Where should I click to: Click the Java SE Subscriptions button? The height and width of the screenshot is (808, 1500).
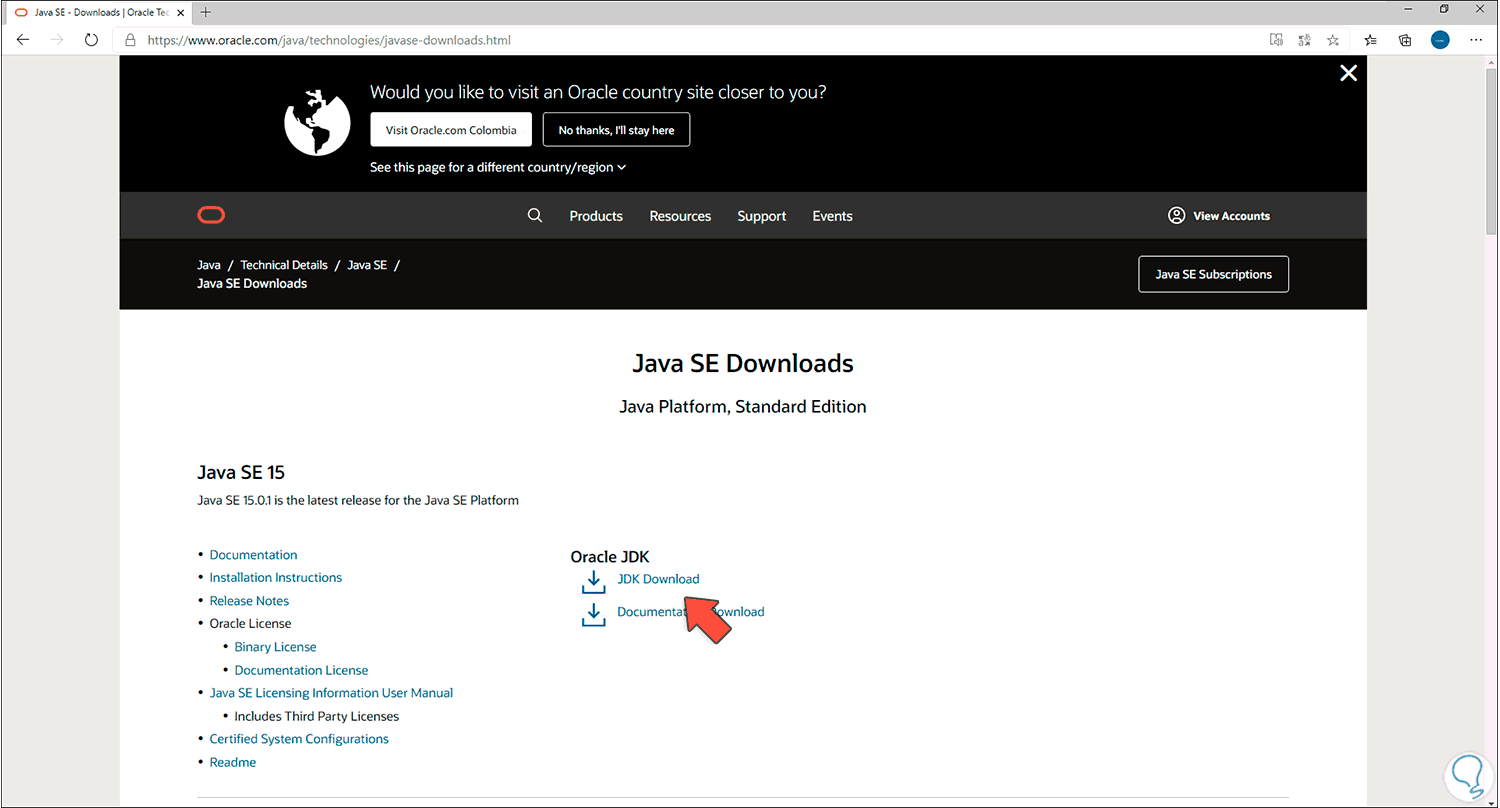pos(1213,274)
